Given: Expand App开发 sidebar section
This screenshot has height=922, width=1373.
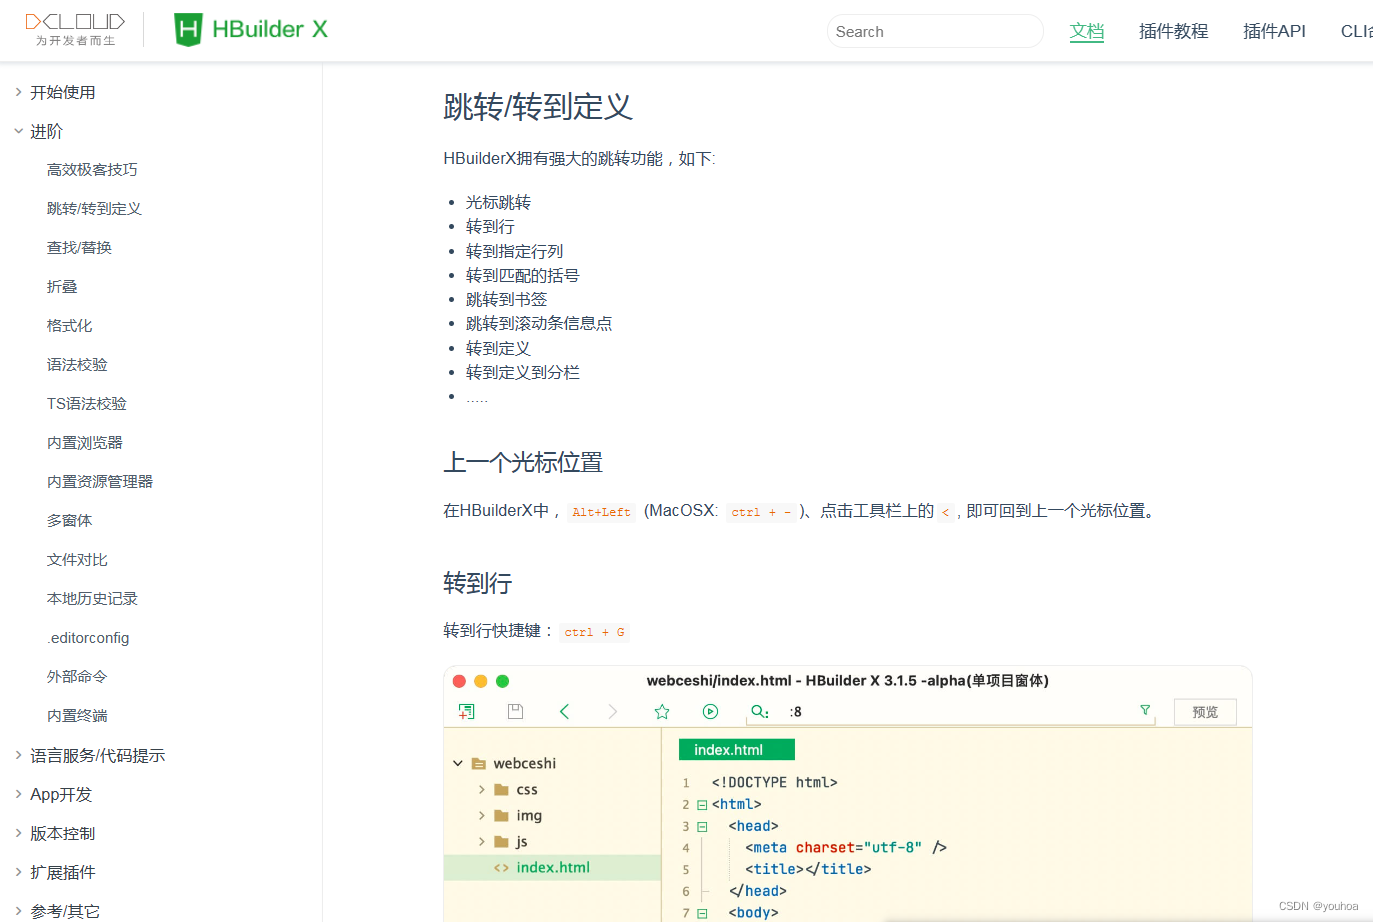Looking at the screenshot, I should pos(60,795).
